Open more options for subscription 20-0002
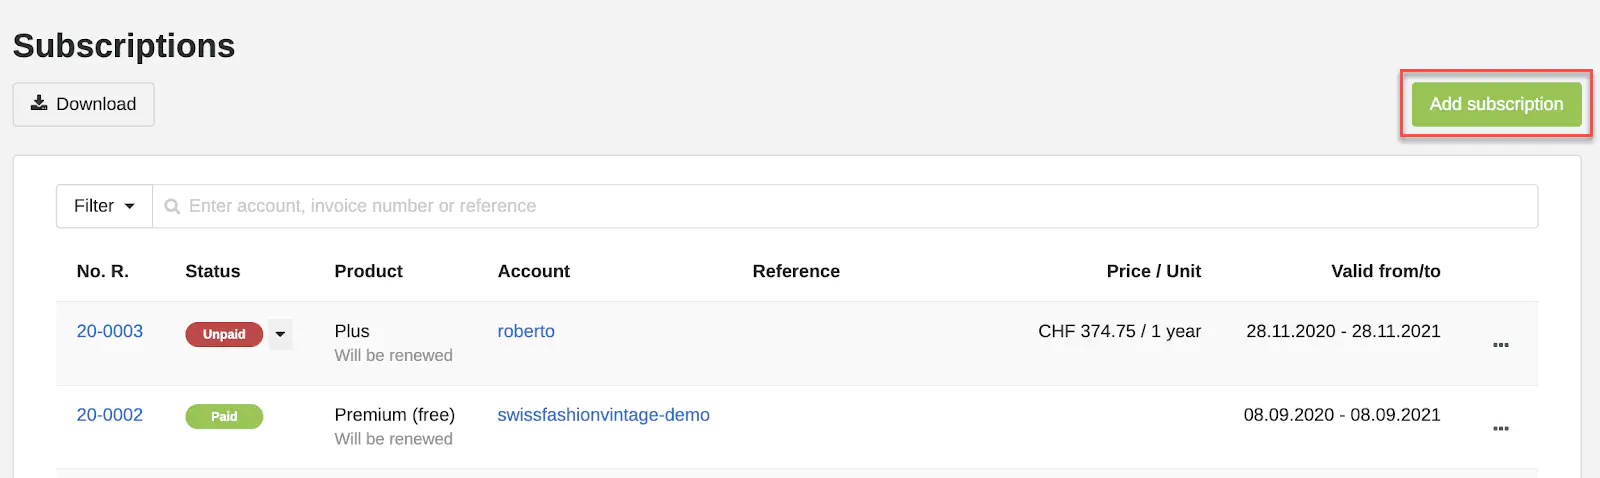The width and height of the screenshot is (1600, 478). pos(1500,429)
